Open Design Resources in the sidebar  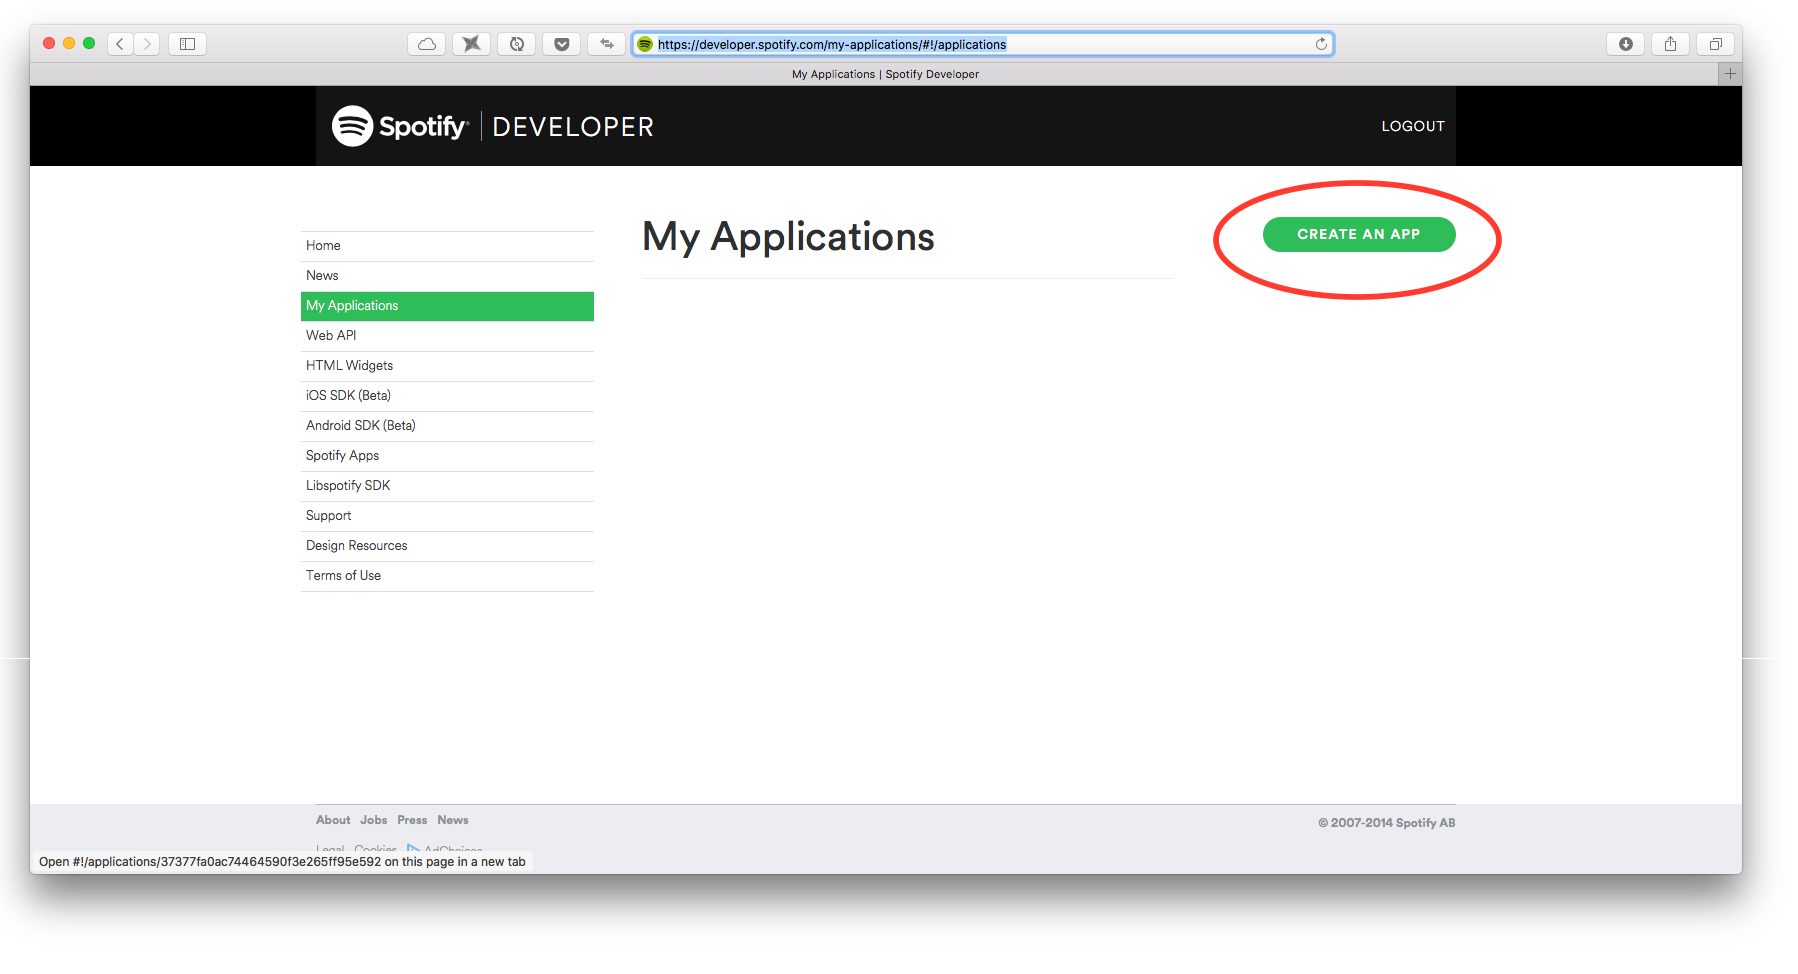point(447,546)
